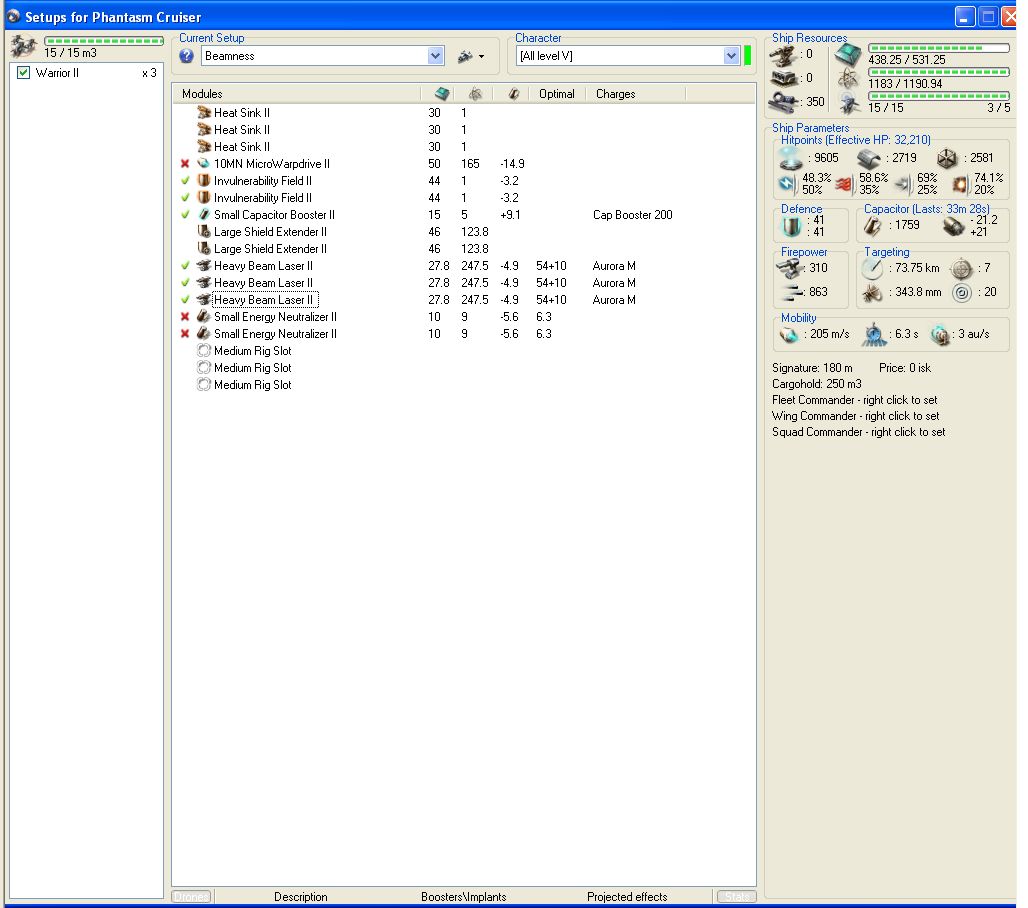Switch to the Stats tab
Viewport: 1028px width, 908px height.
pyautogui.click(x=737, y=897)
